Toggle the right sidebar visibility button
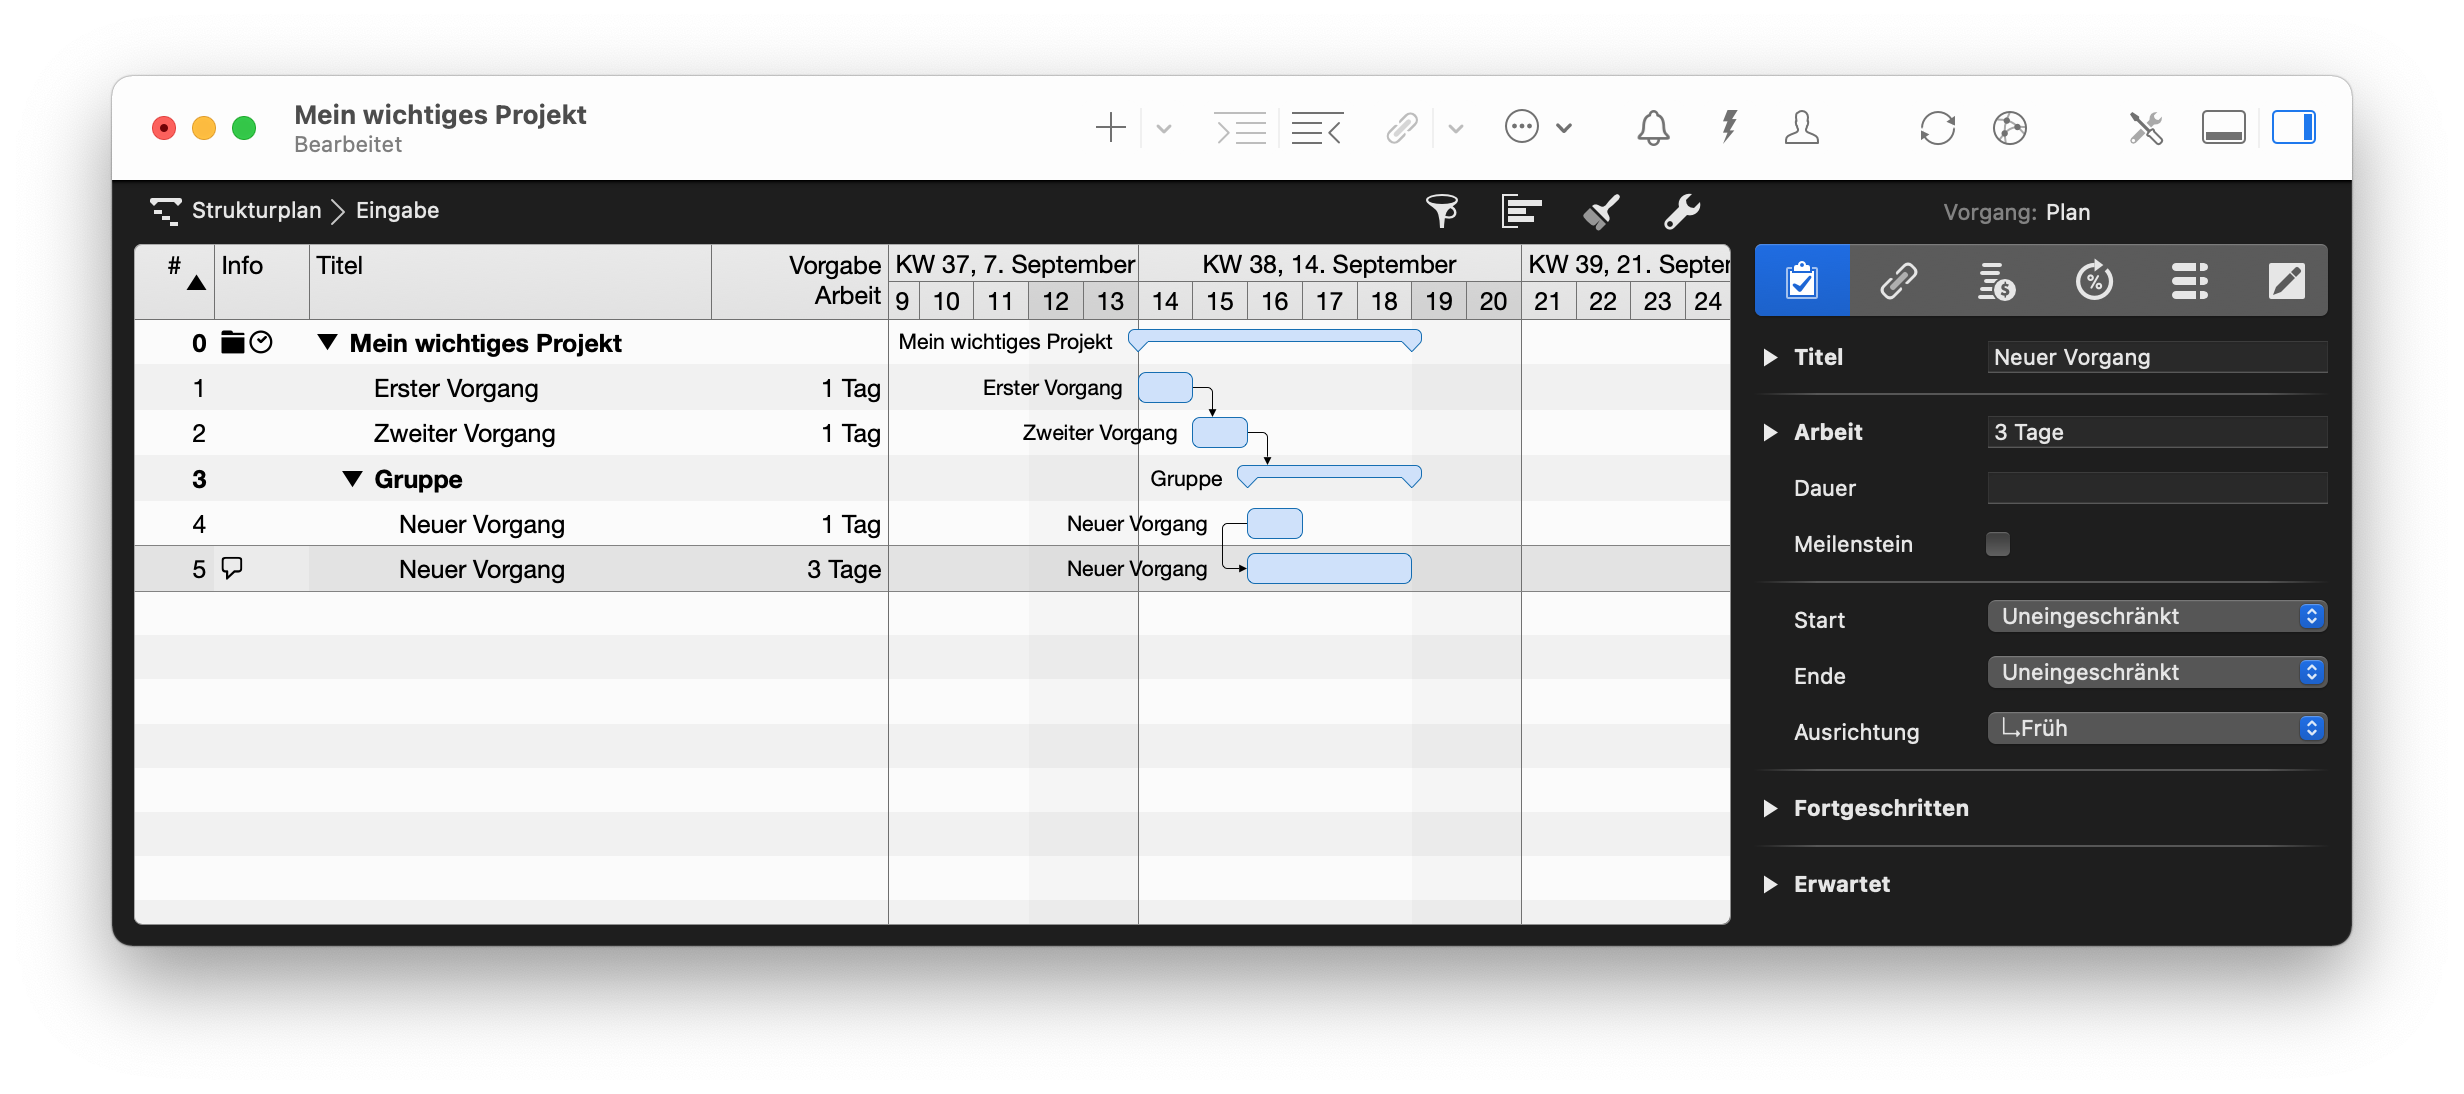 (2295, 126)
